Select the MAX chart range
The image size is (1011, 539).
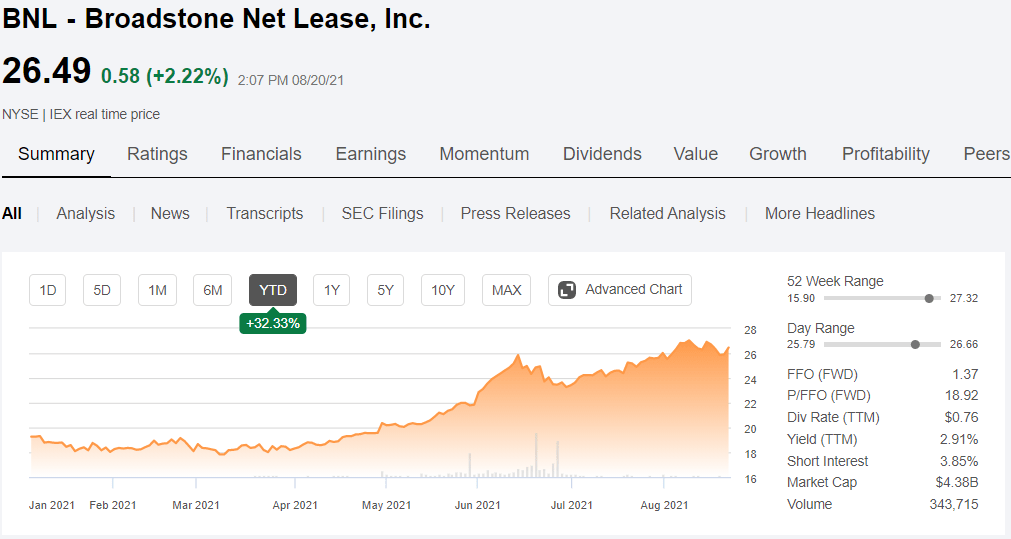(507, 290)
